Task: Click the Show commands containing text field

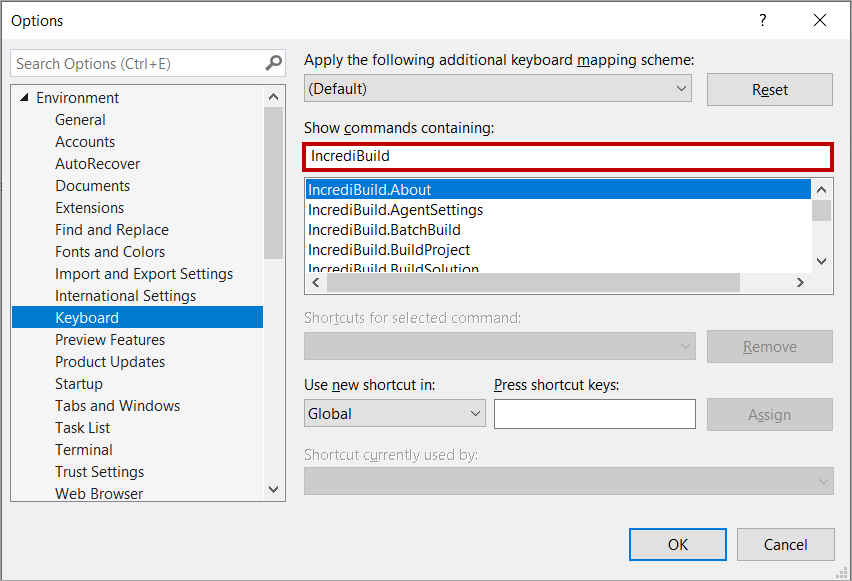Action: click(567, 156)
